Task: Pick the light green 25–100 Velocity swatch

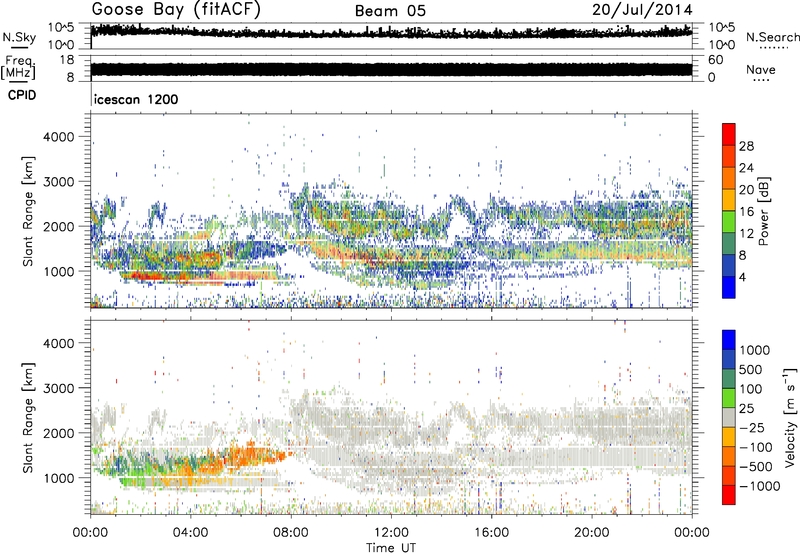Action: point(729,398)
